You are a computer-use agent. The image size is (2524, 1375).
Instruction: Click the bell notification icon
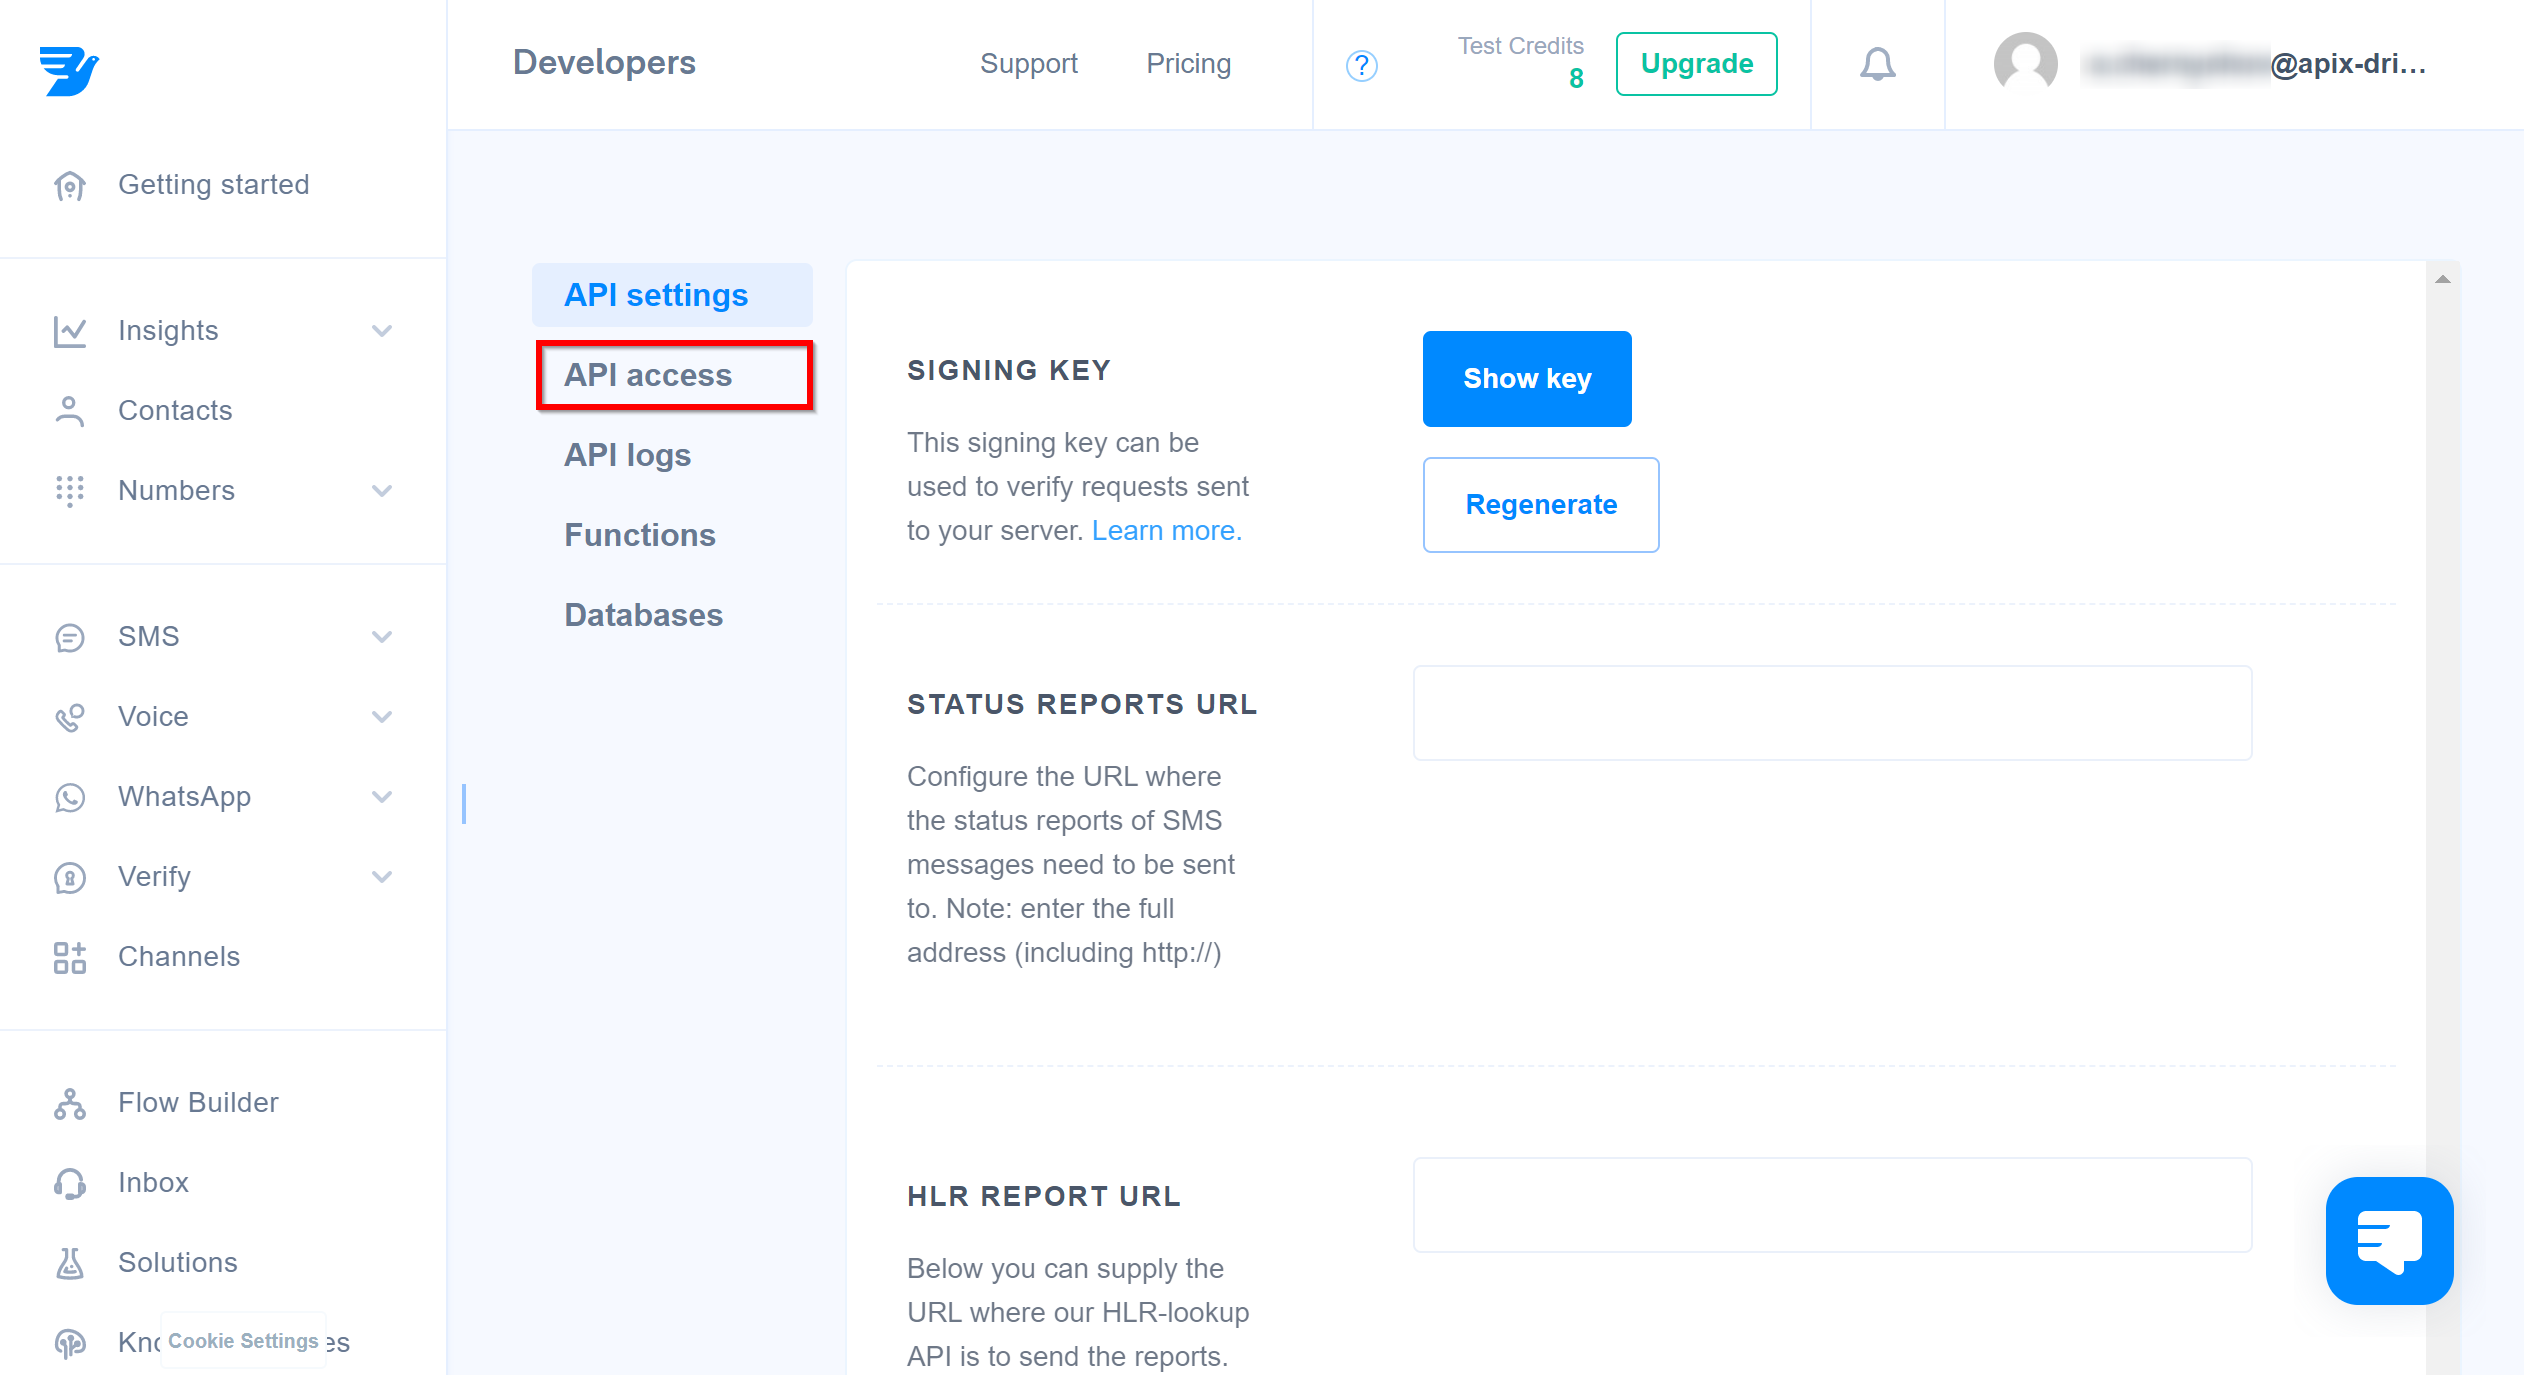tap(1879, 64)
